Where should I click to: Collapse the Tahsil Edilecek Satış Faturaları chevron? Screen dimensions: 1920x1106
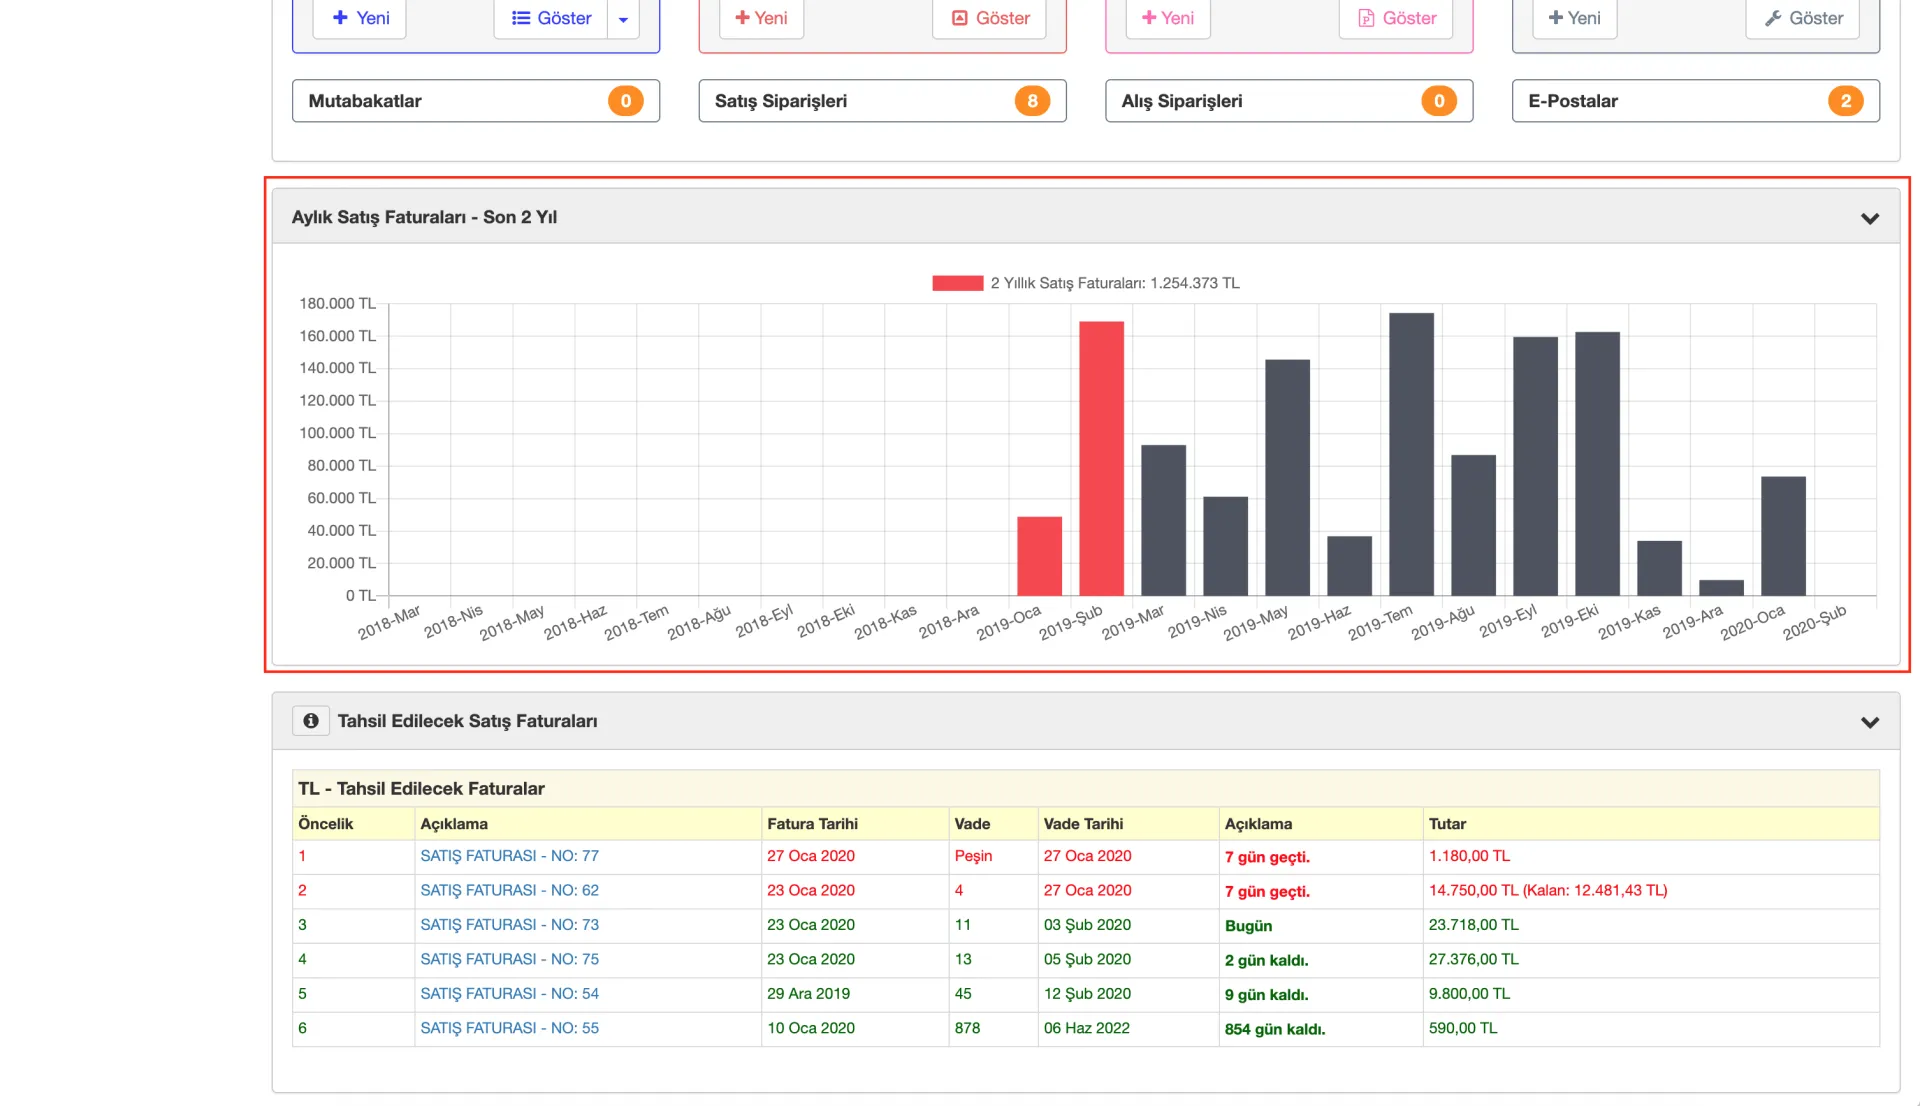(1870, 722)
